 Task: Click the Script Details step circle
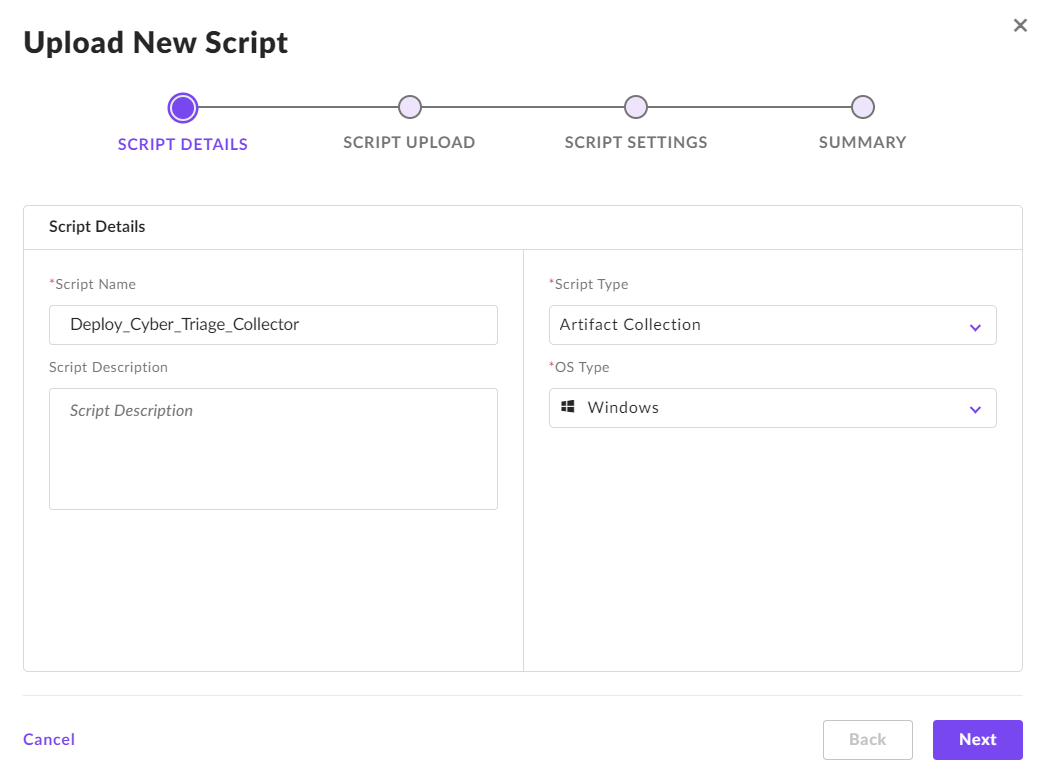coord(183,107)
